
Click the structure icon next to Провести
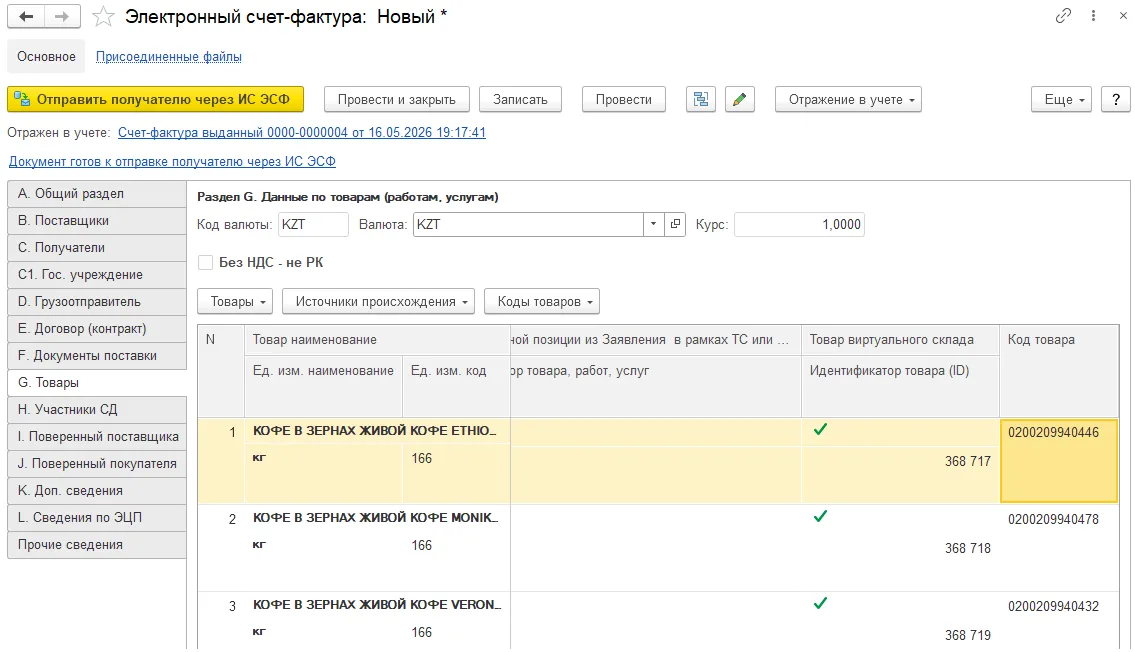click(701, 100)
